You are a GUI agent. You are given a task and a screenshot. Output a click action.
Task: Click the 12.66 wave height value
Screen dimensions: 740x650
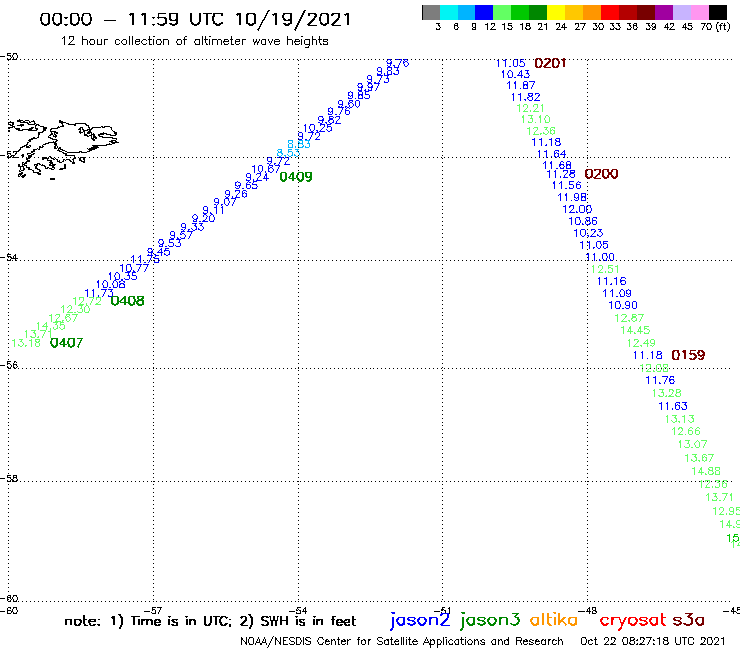(686, 431)
